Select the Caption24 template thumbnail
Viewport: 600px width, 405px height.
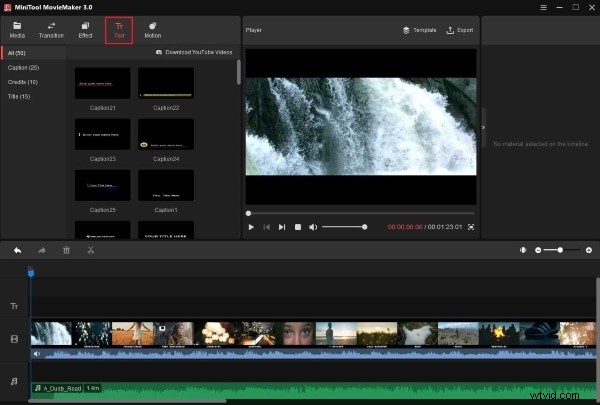tap(166, 134)
